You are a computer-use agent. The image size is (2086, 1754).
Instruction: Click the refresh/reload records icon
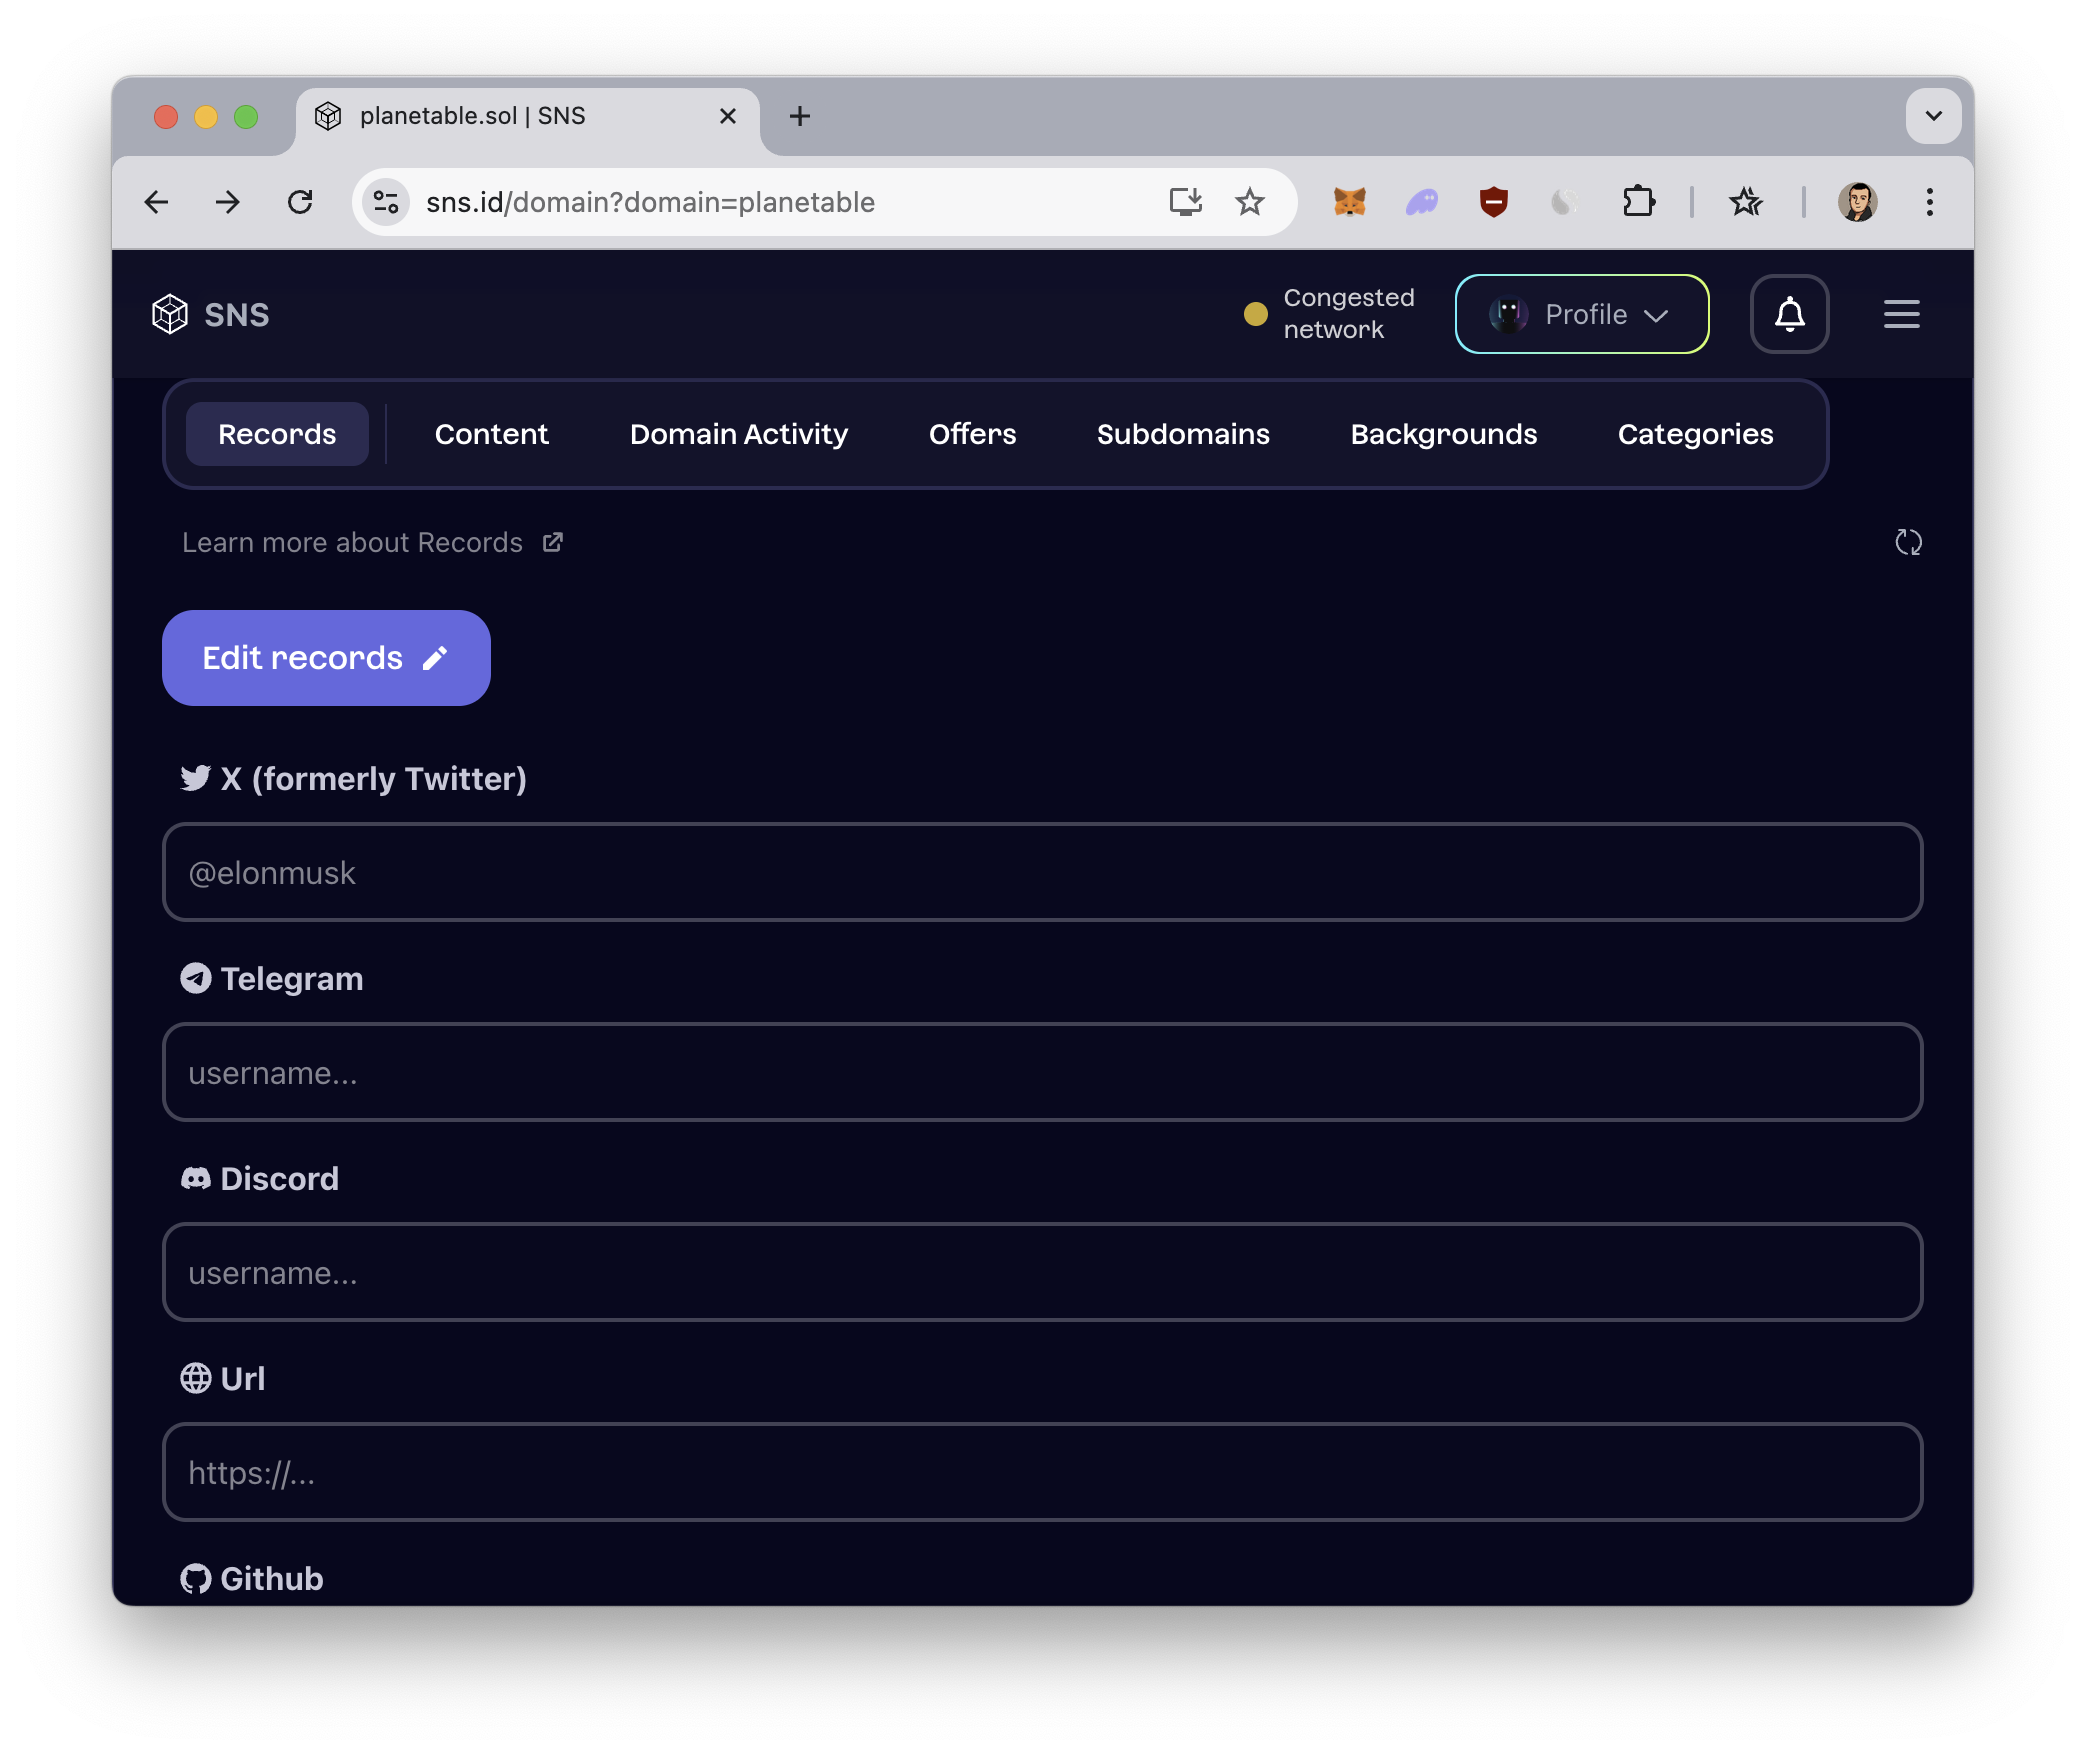(x=1909, y=543)
